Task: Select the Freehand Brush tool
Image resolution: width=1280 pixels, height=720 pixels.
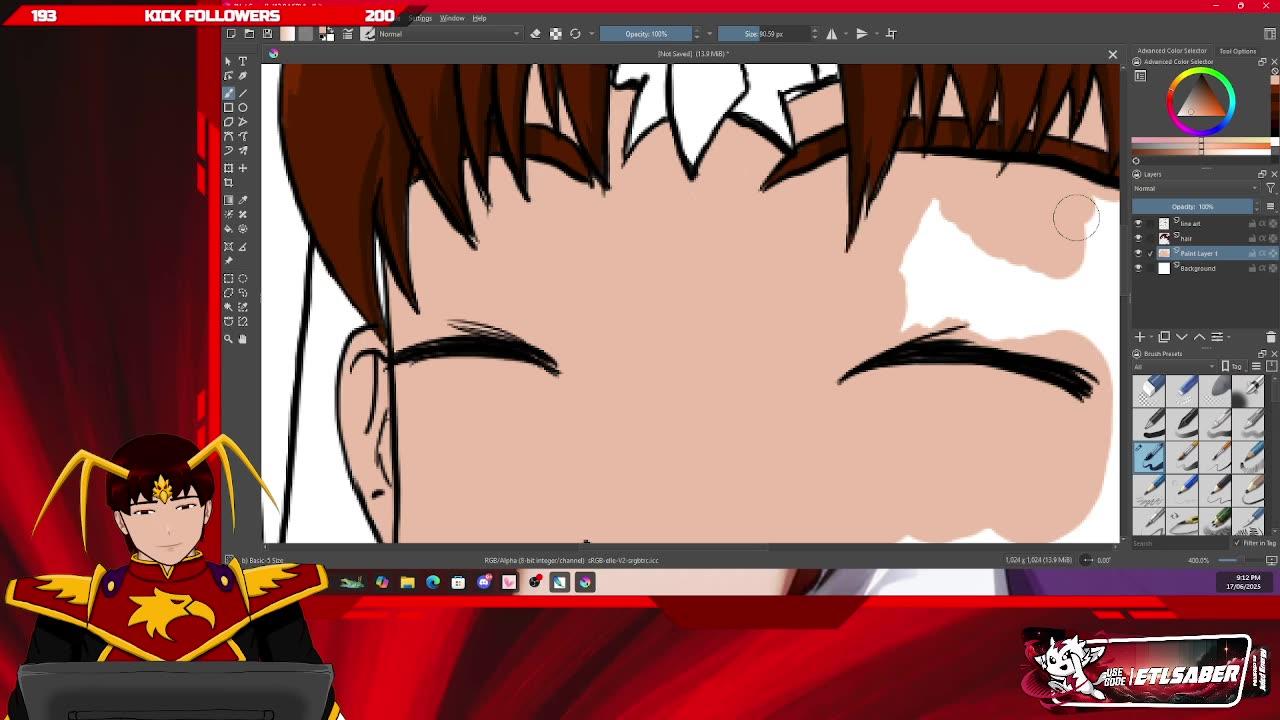Action: point(229,93)
